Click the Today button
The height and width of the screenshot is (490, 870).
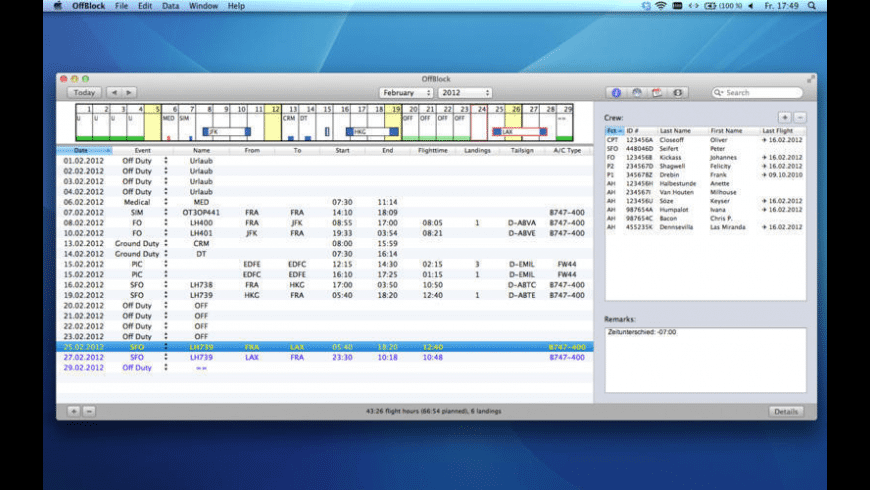[x=84, y=92]
